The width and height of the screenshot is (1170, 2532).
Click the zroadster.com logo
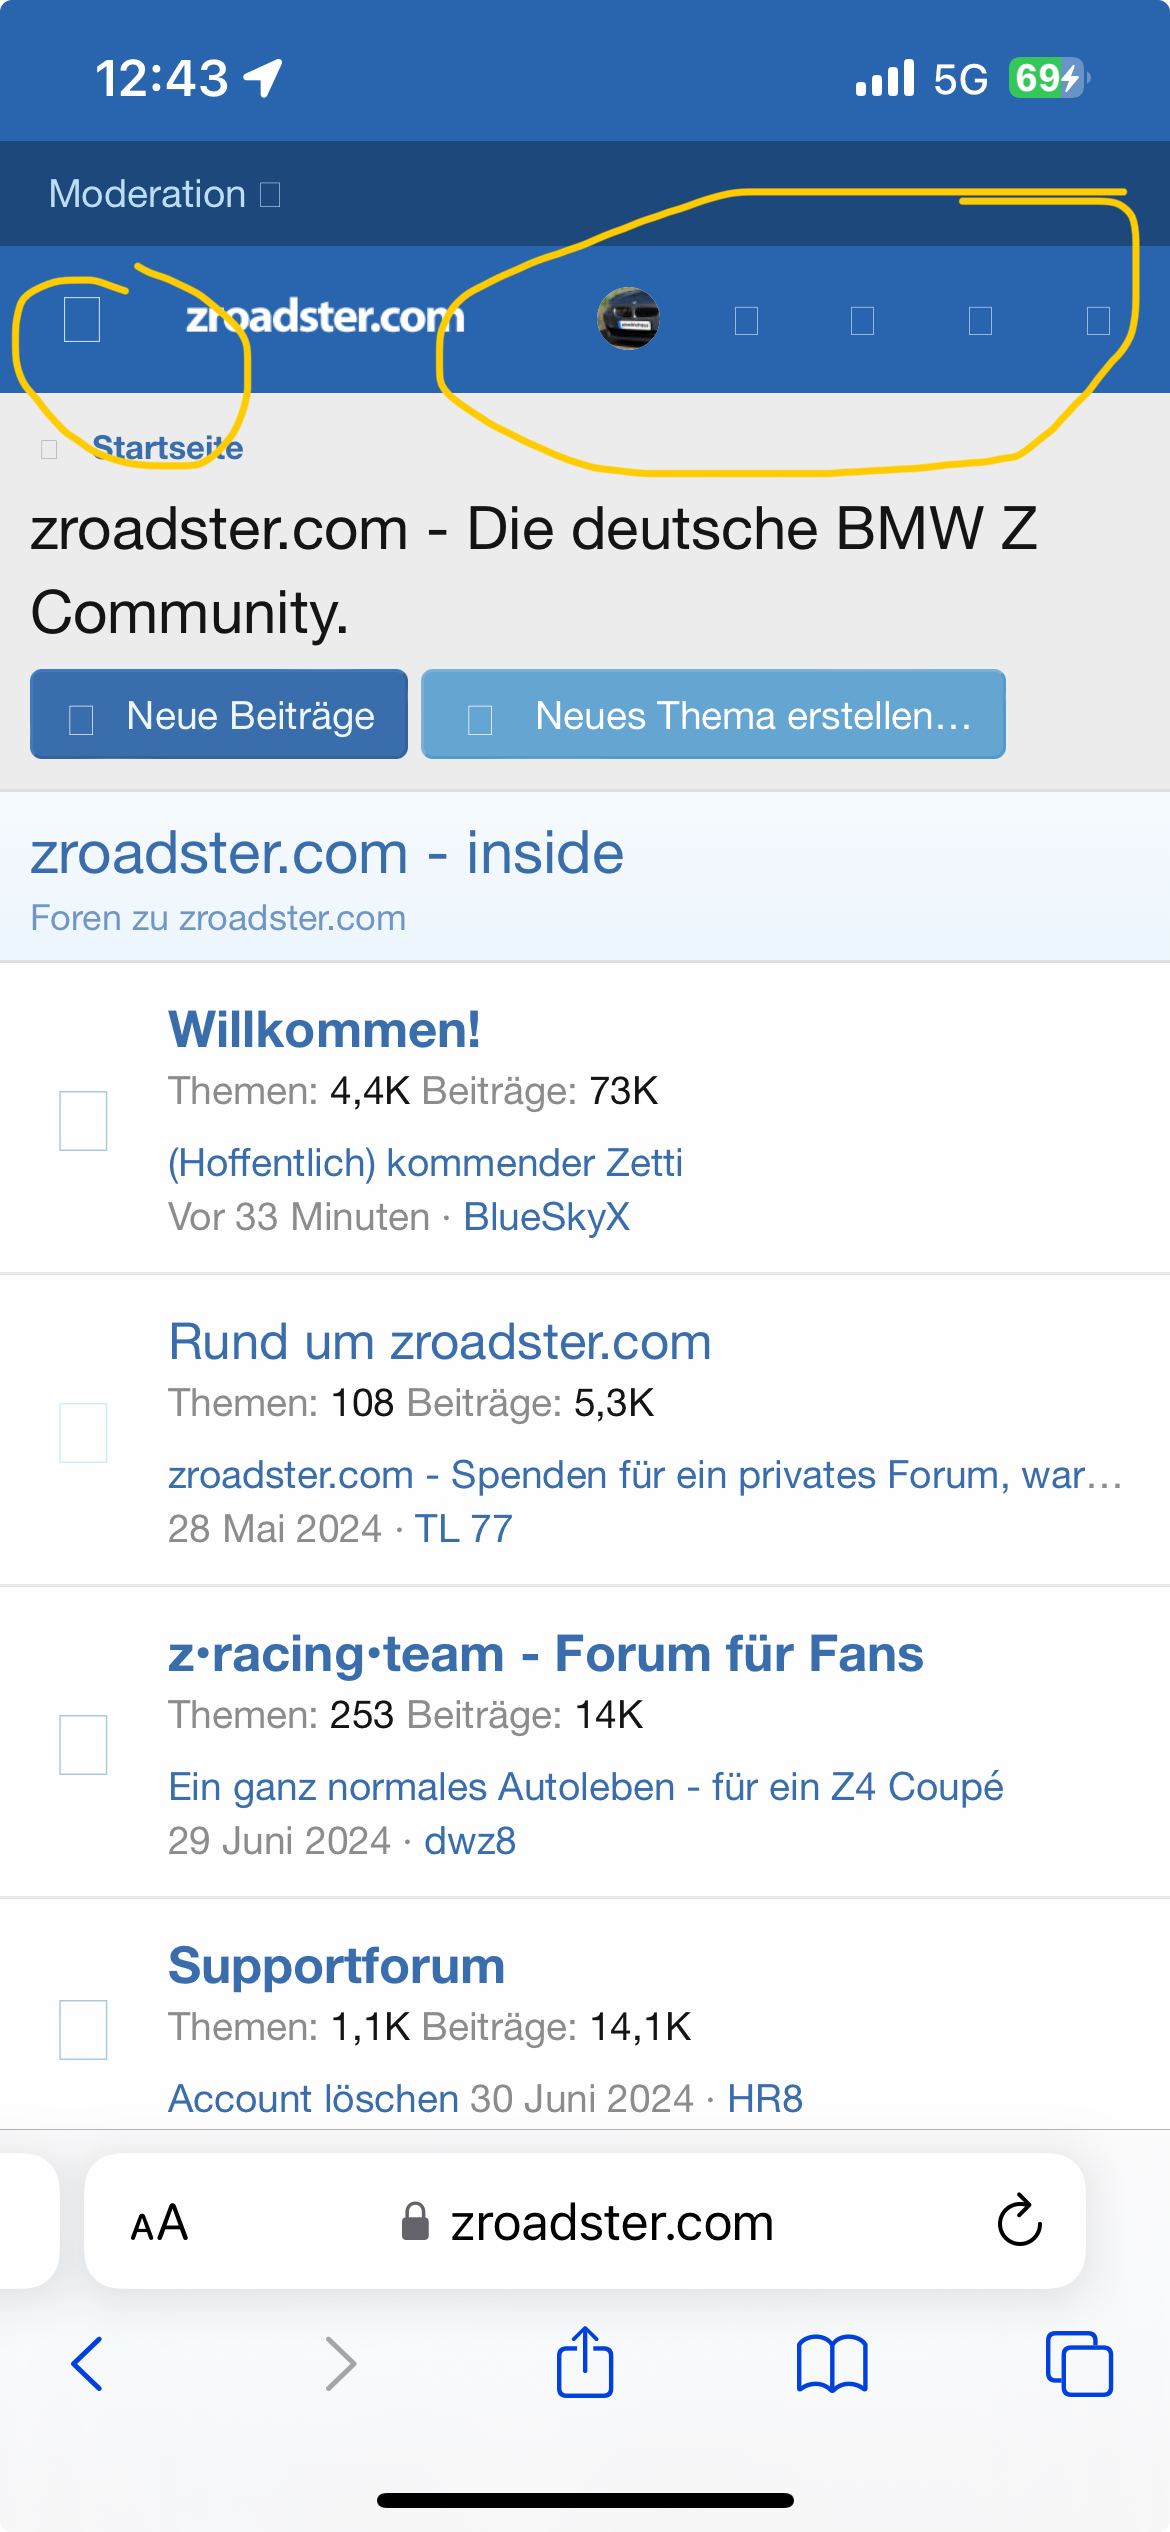coord(325,318)
